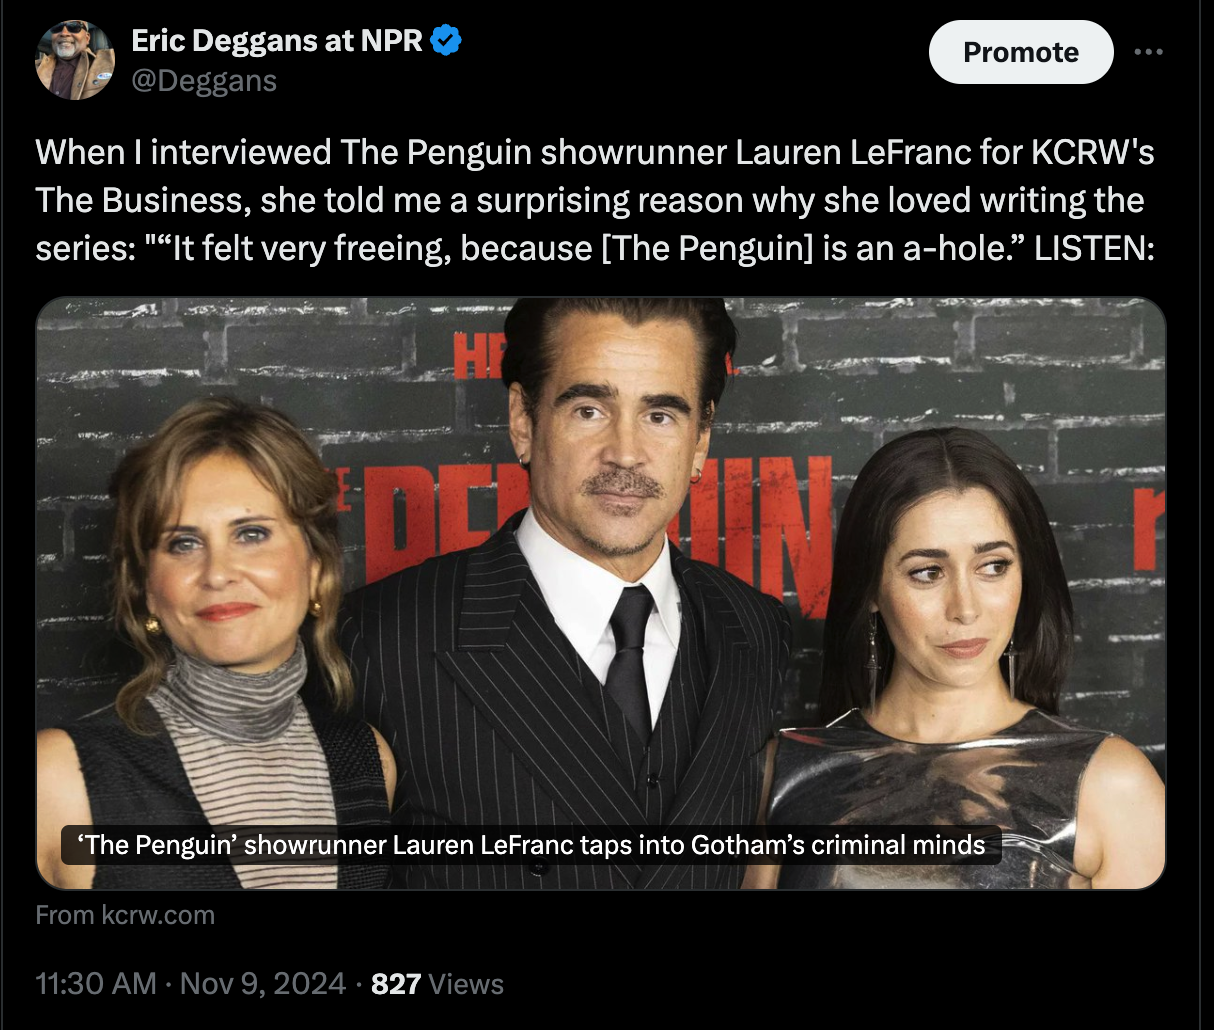Image resolution: width=1214 pixels, height=1030 pixels.
Task: Click the word LISTEN: in the tweet
Action: pyautogui.click(x=1094, y=248)
